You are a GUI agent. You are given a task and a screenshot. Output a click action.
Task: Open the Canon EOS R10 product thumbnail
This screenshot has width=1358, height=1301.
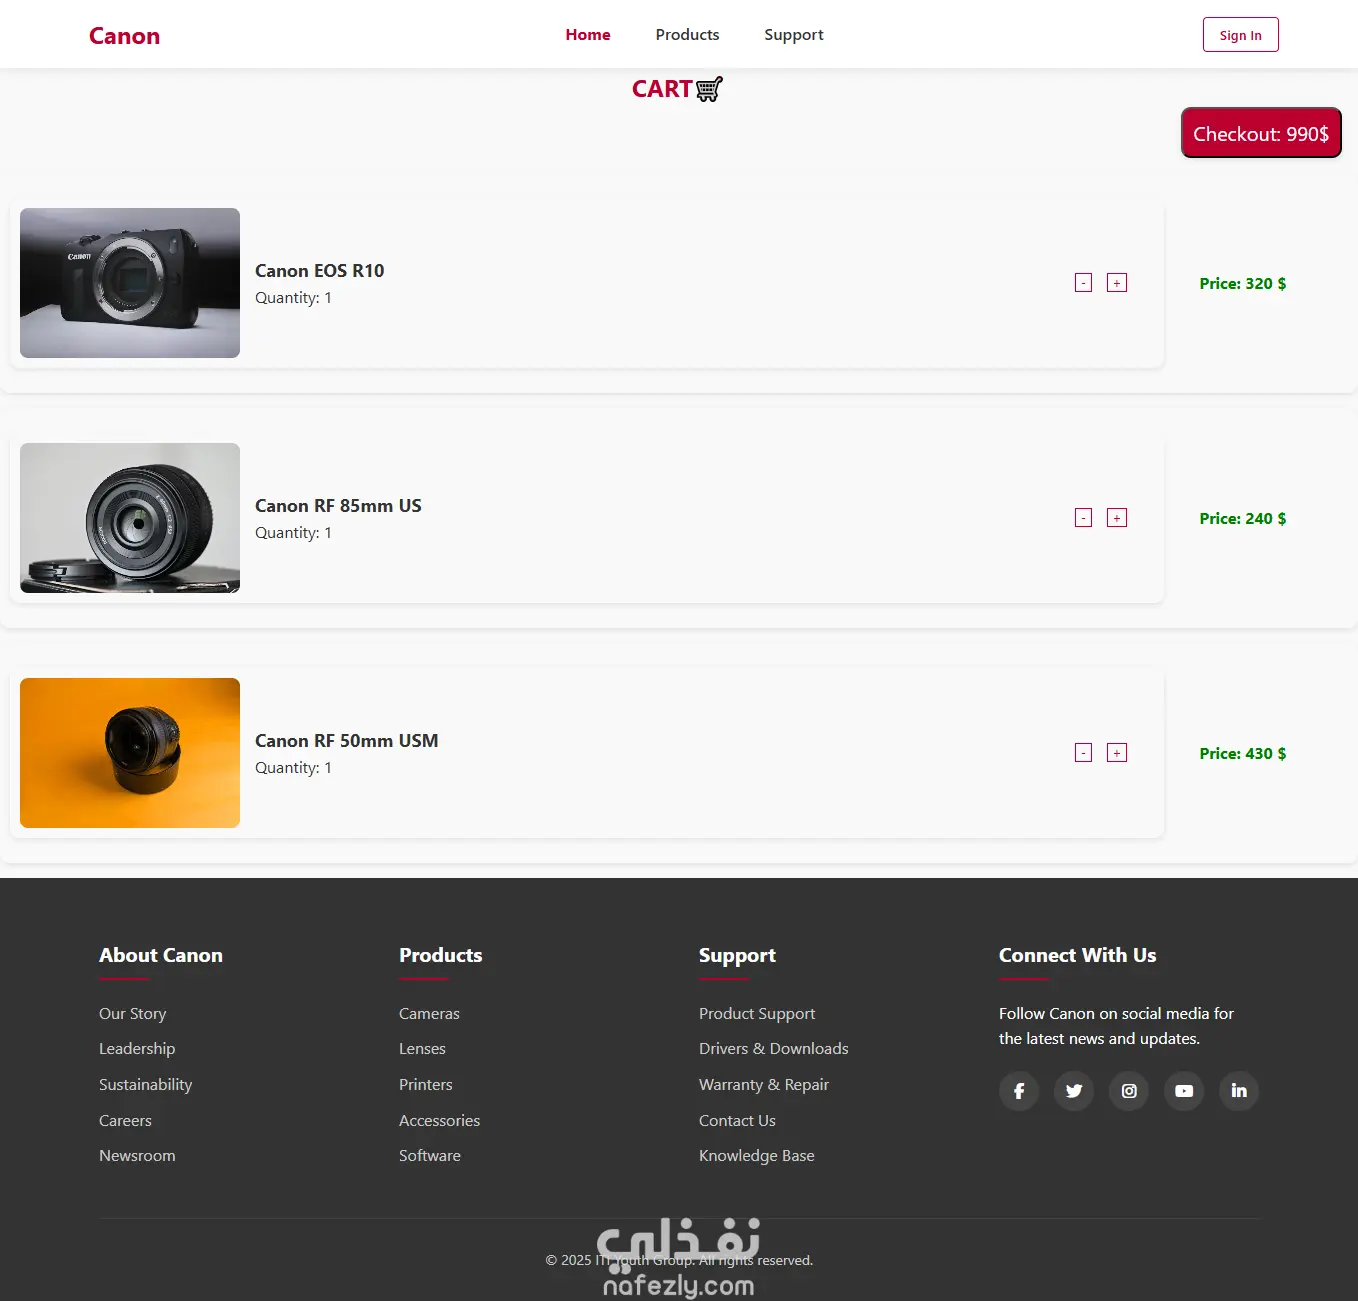(x=130, y=283)
